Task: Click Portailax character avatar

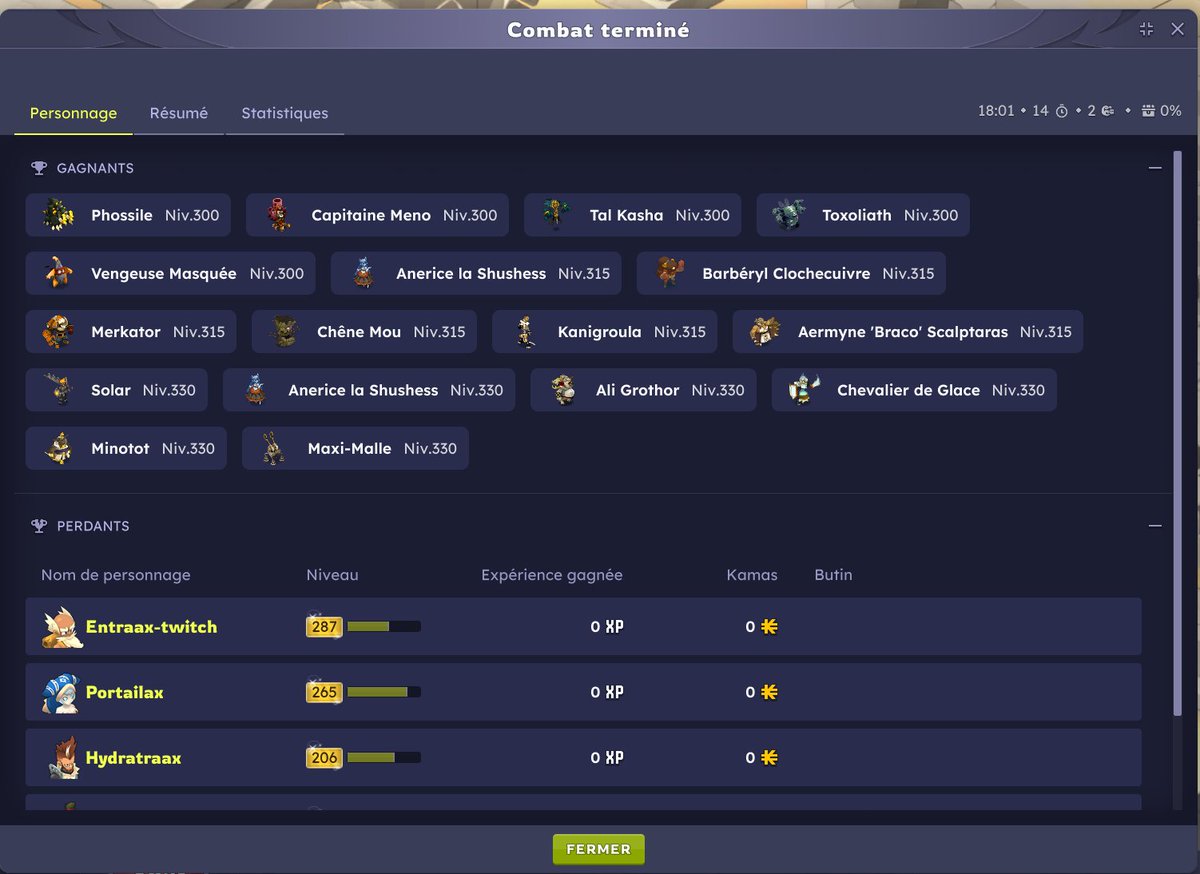Action: 61,692
